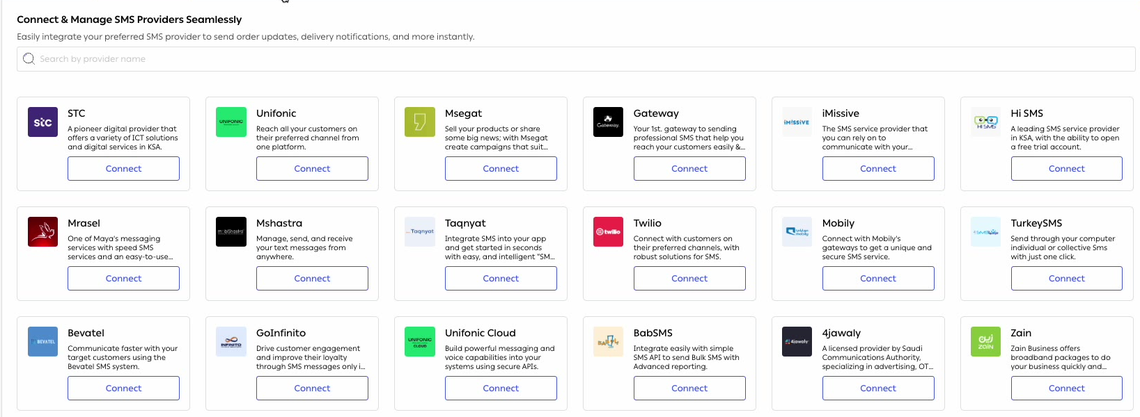Click the Hi SMS card title text

coord(1027,113)
